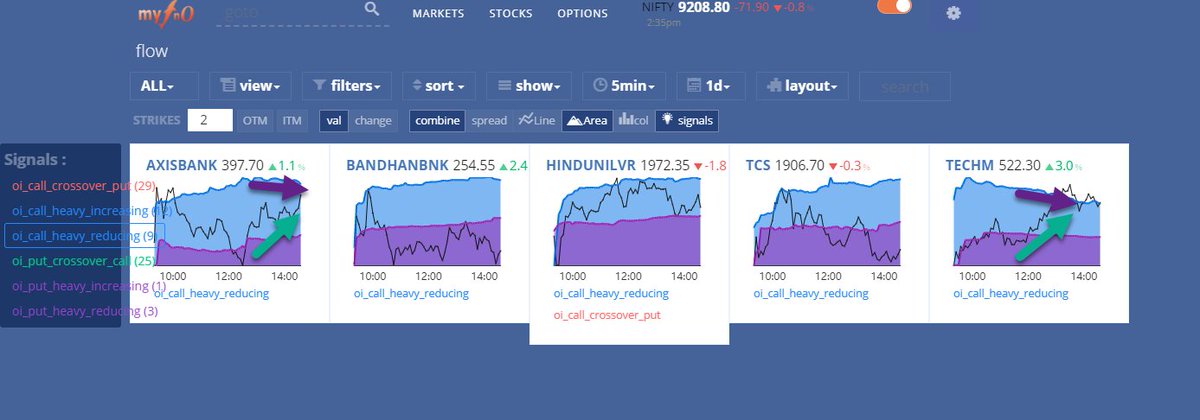1200x420 pixels.
Task: Toggle the ITM strikes button
Action: tap(292, 120)
